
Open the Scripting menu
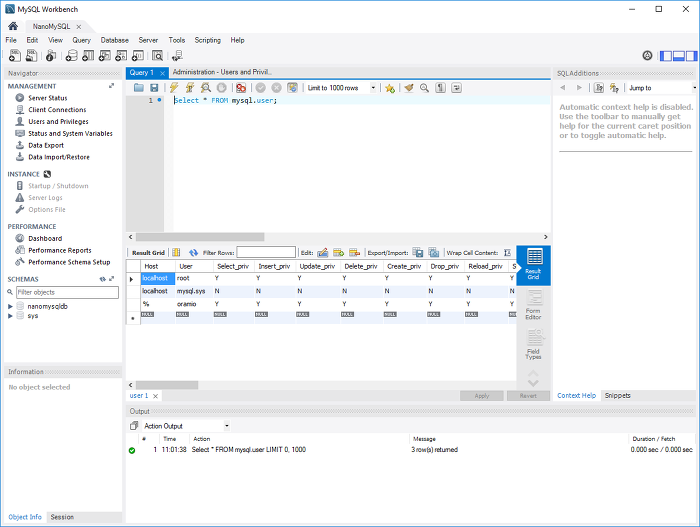coord(208,40)
